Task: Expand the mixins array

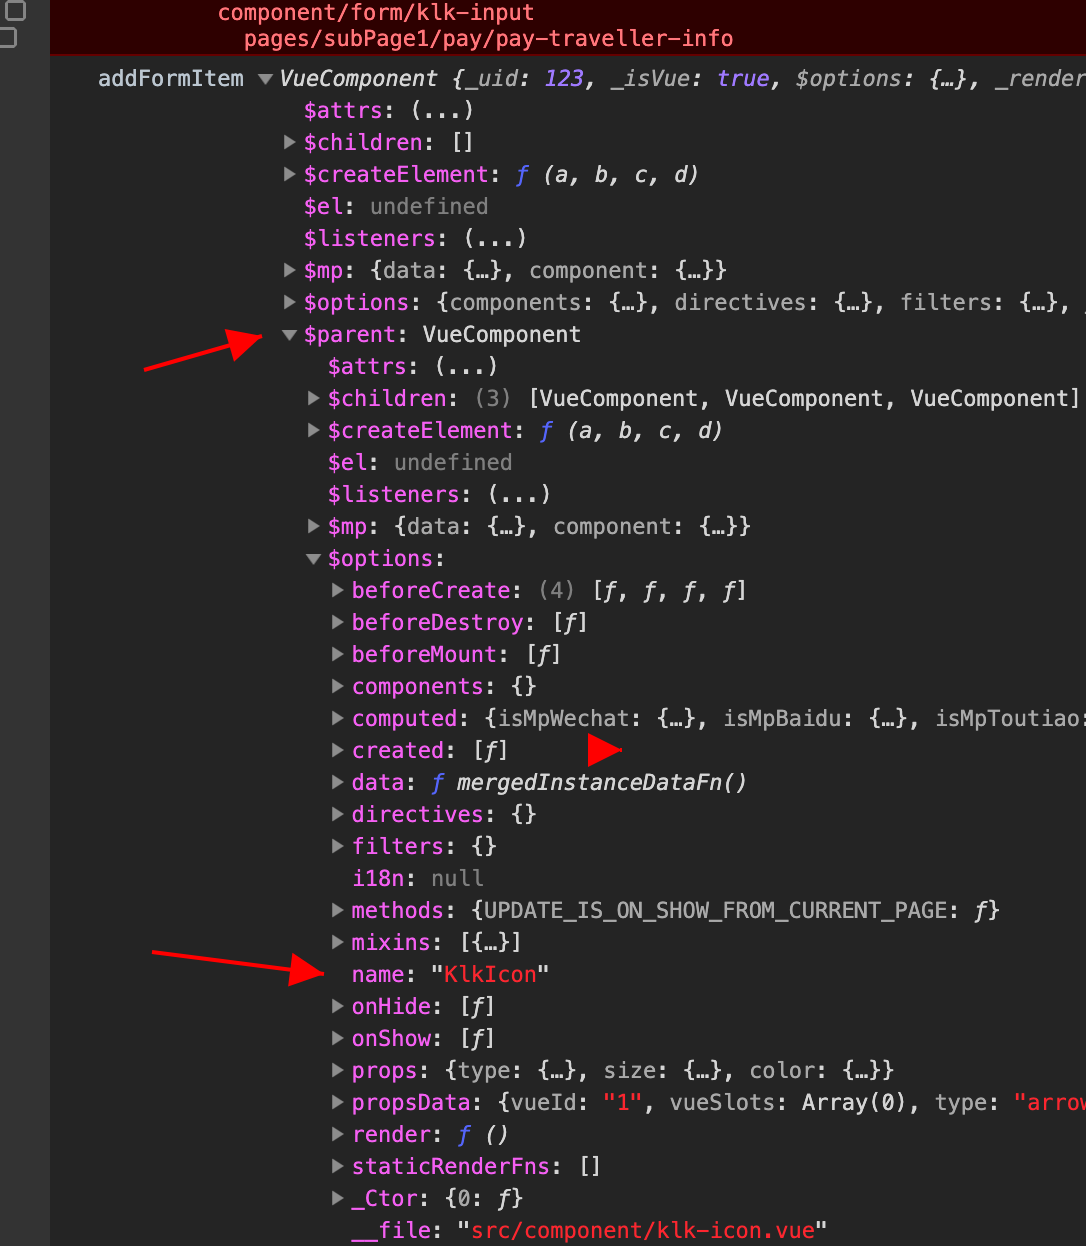Action: point(338,943)
